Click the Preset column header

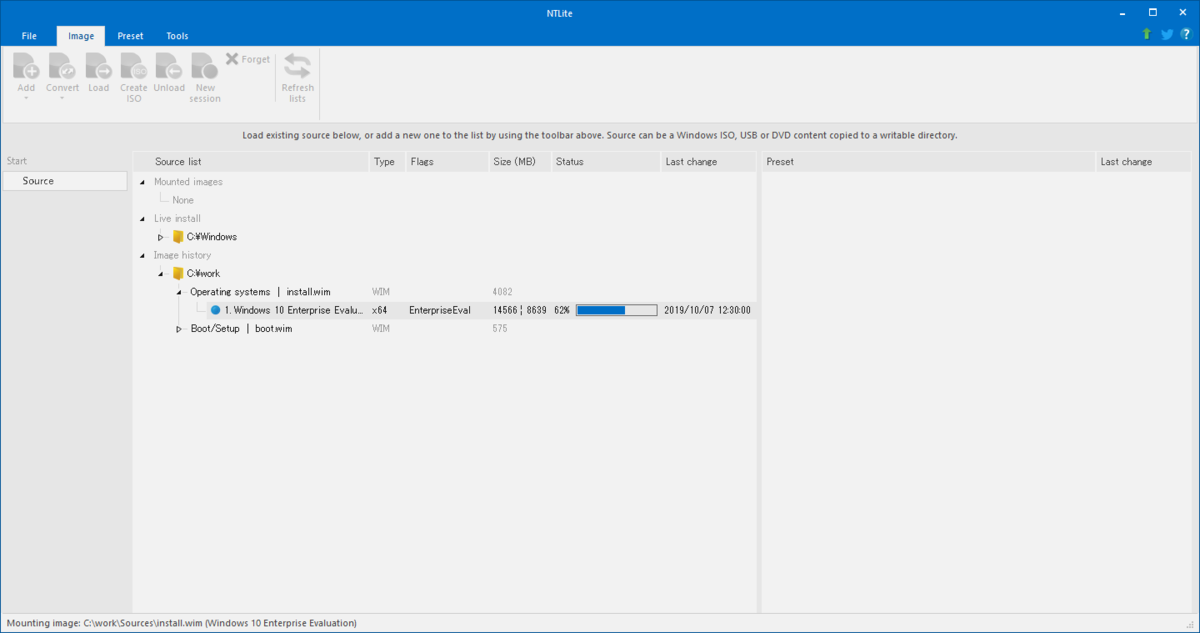pos(928,162)
